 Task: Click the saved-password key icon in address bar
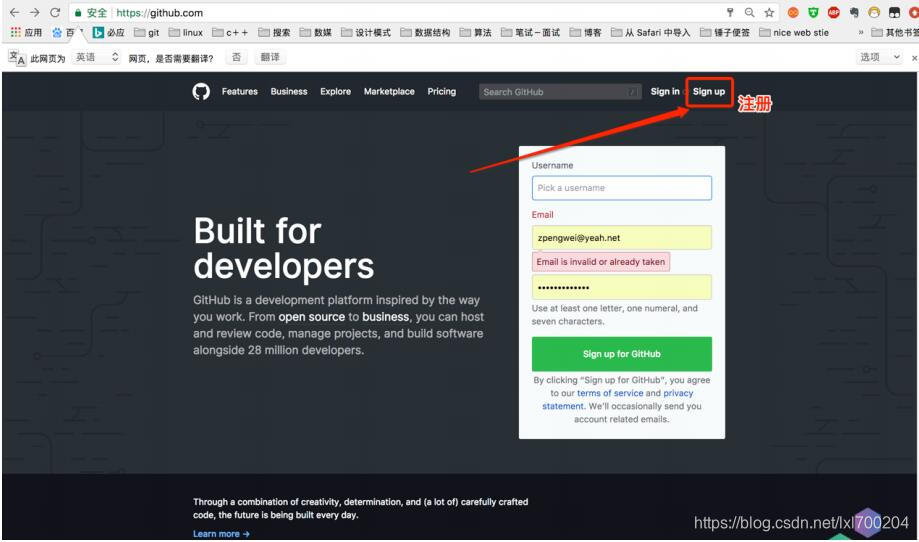point(730,12)
